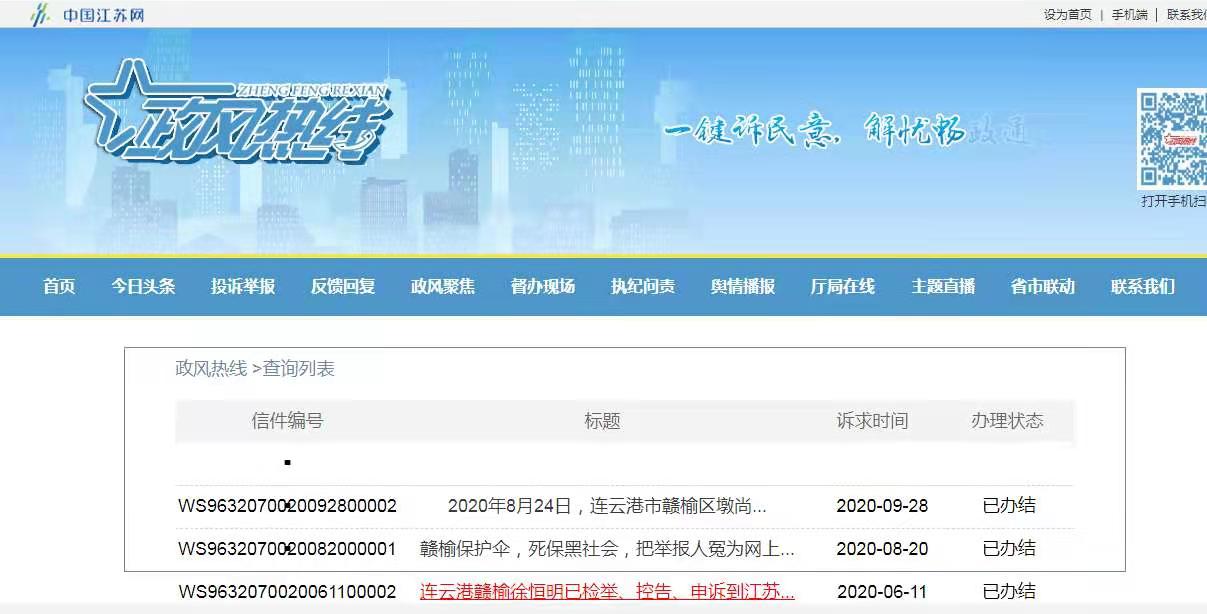Image resolution: width=1207 pixels, height=614 pixels.
Task: Click the 中国江苏网 logo icon
Action: [40, 15]
